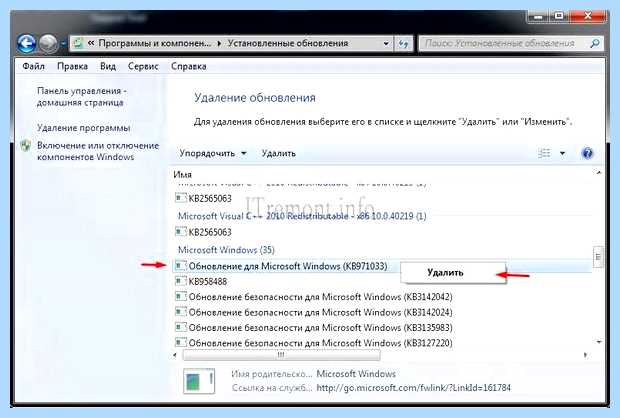This screenshot has width=620, height=418.
Task: Click the icon of KB3142024 security update
Action: tap(181, 312)
